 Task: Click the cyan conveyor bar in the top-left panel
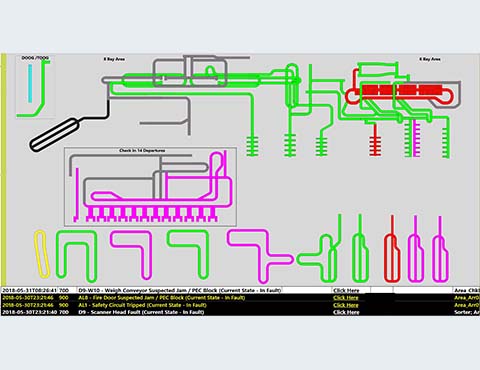coord(30,83)
